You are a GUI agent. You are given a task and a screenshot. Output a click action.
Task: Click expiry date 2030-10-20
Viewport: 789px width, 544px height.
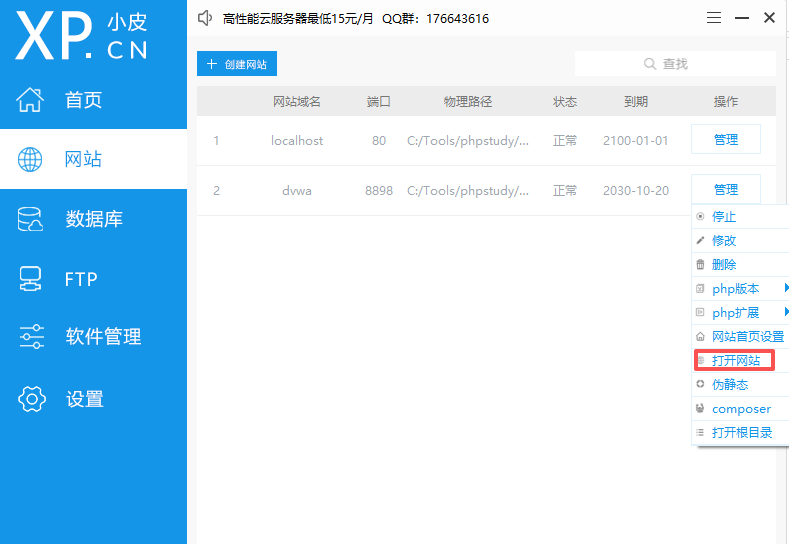click(636, 191)
